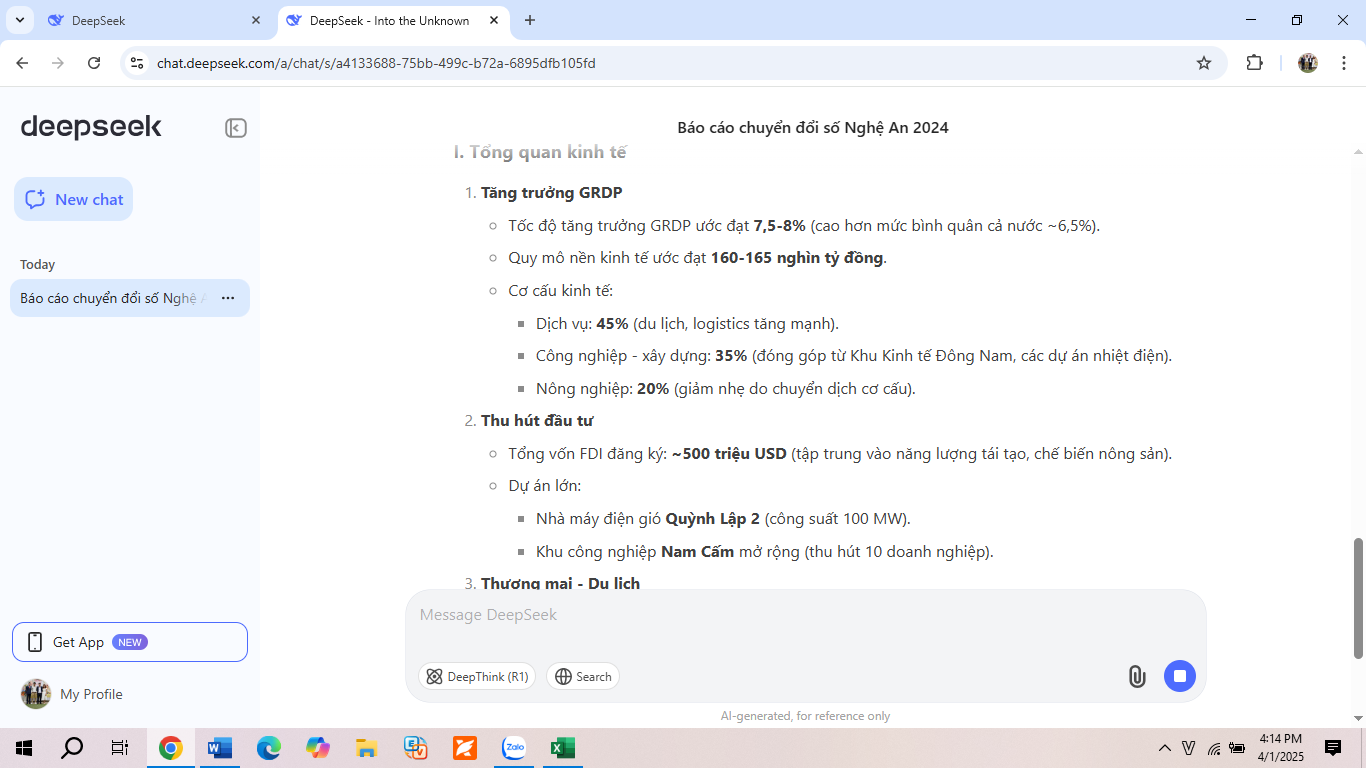Collapse the DeepSeek sidebar panel

coord(235,128)
